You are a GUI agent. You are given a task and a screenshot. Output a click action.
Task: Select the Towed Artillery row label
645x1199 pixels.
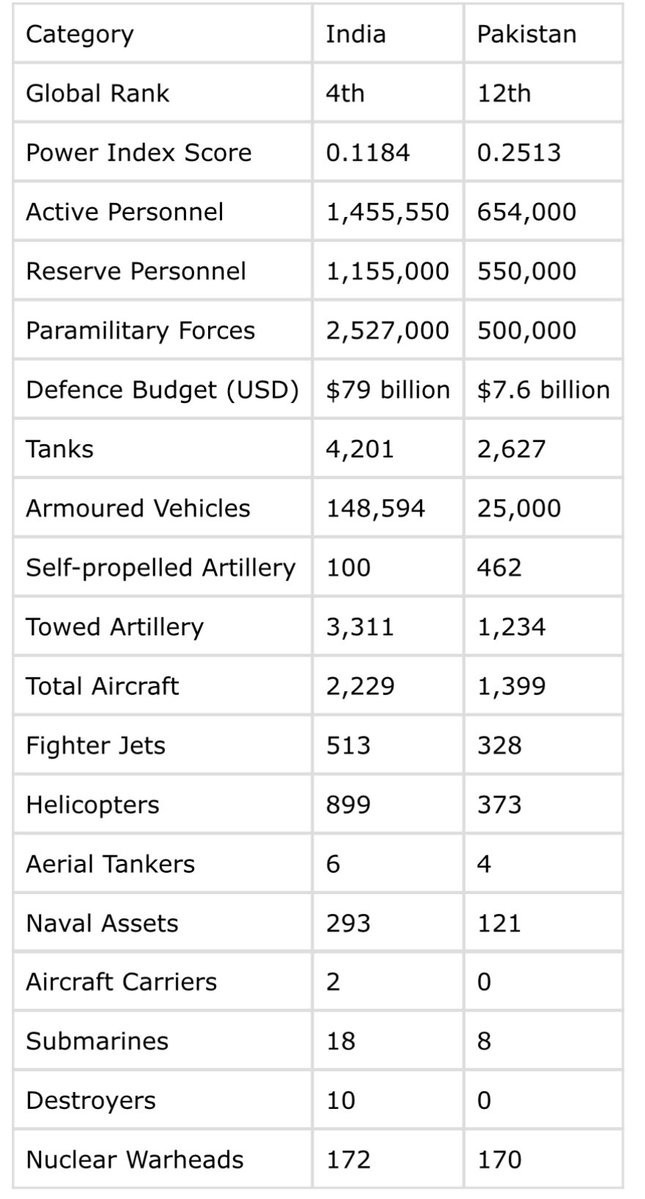[x=114, y=627]
